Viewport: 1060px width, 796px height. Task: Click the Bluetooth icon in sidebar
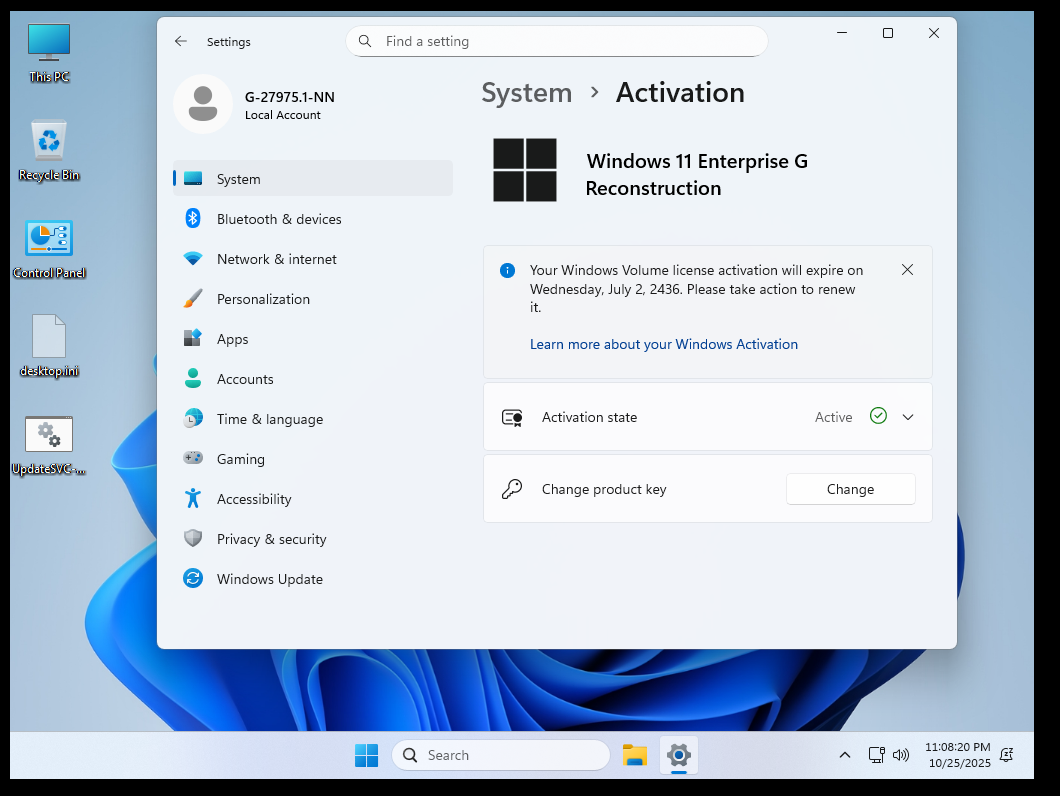(x=193, y=218)
